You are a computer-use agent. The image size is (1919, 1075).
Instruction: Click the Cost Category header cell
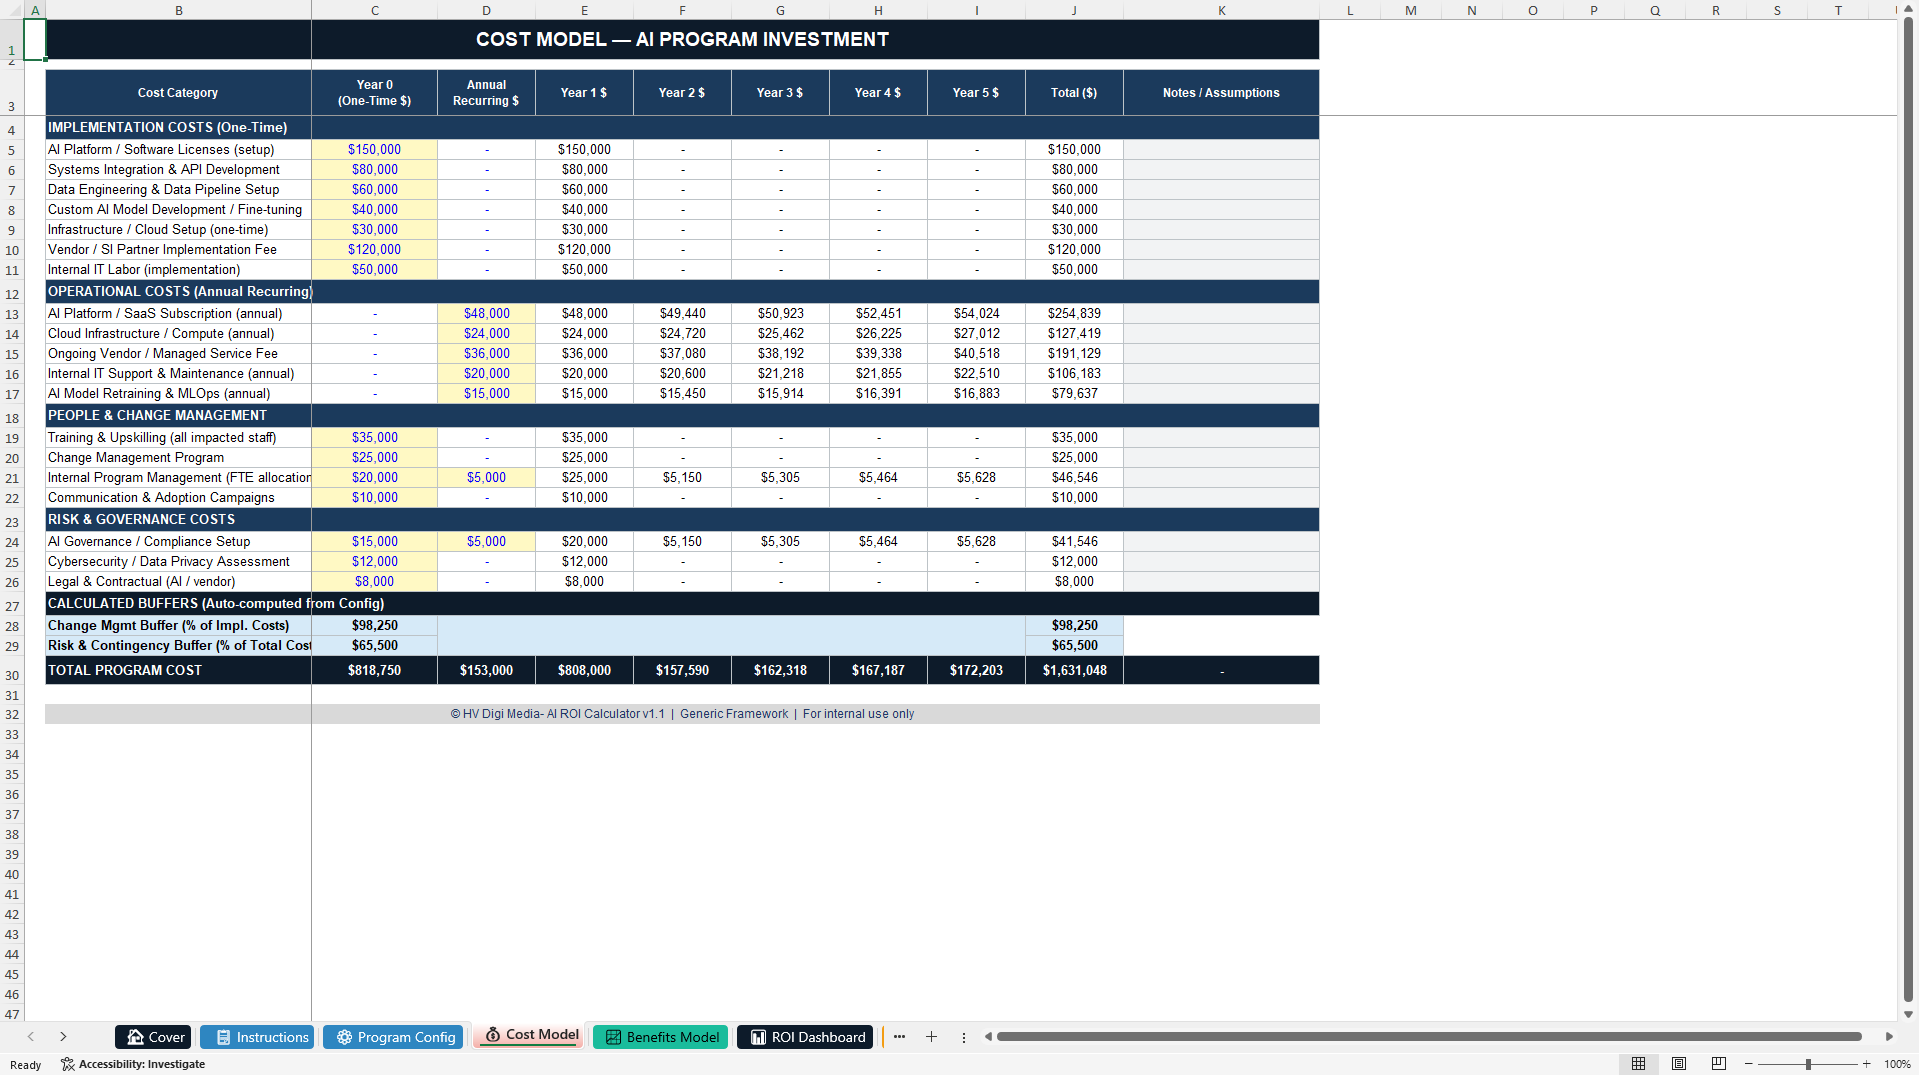tap(178, 93)
